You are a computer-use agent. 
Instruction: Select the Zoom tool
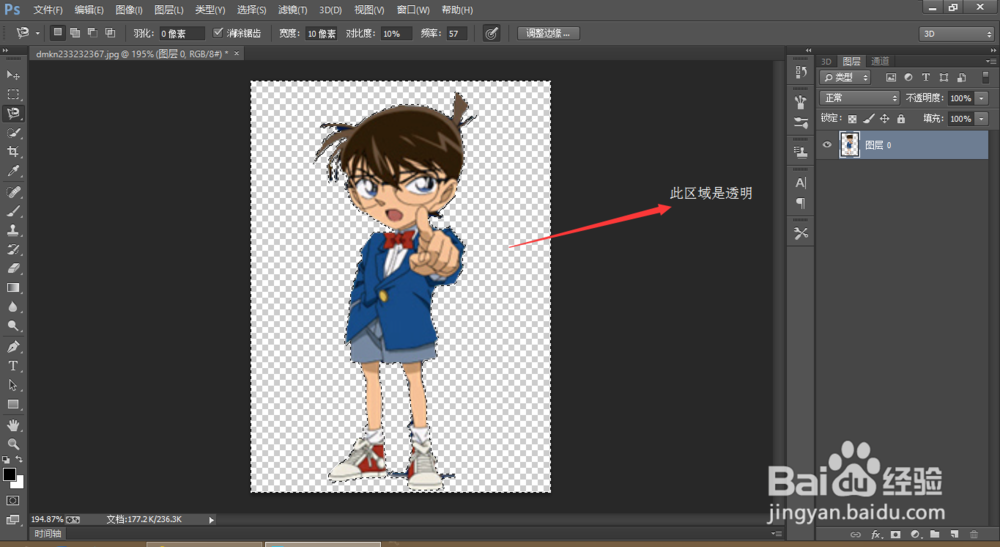13,444
